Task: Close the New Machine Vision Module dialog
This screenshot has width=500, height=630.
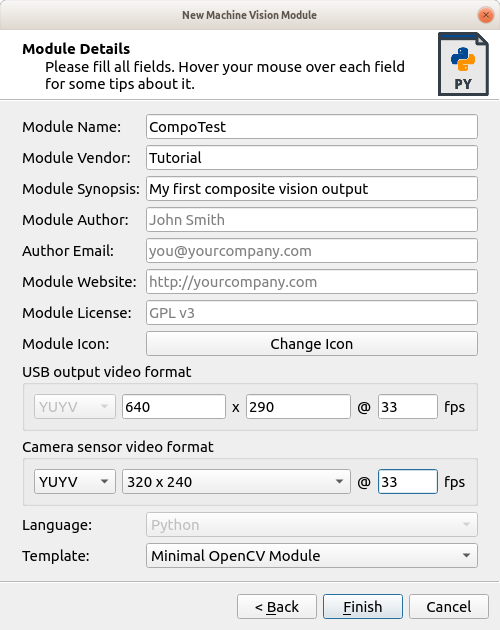Action: [486, 15]
